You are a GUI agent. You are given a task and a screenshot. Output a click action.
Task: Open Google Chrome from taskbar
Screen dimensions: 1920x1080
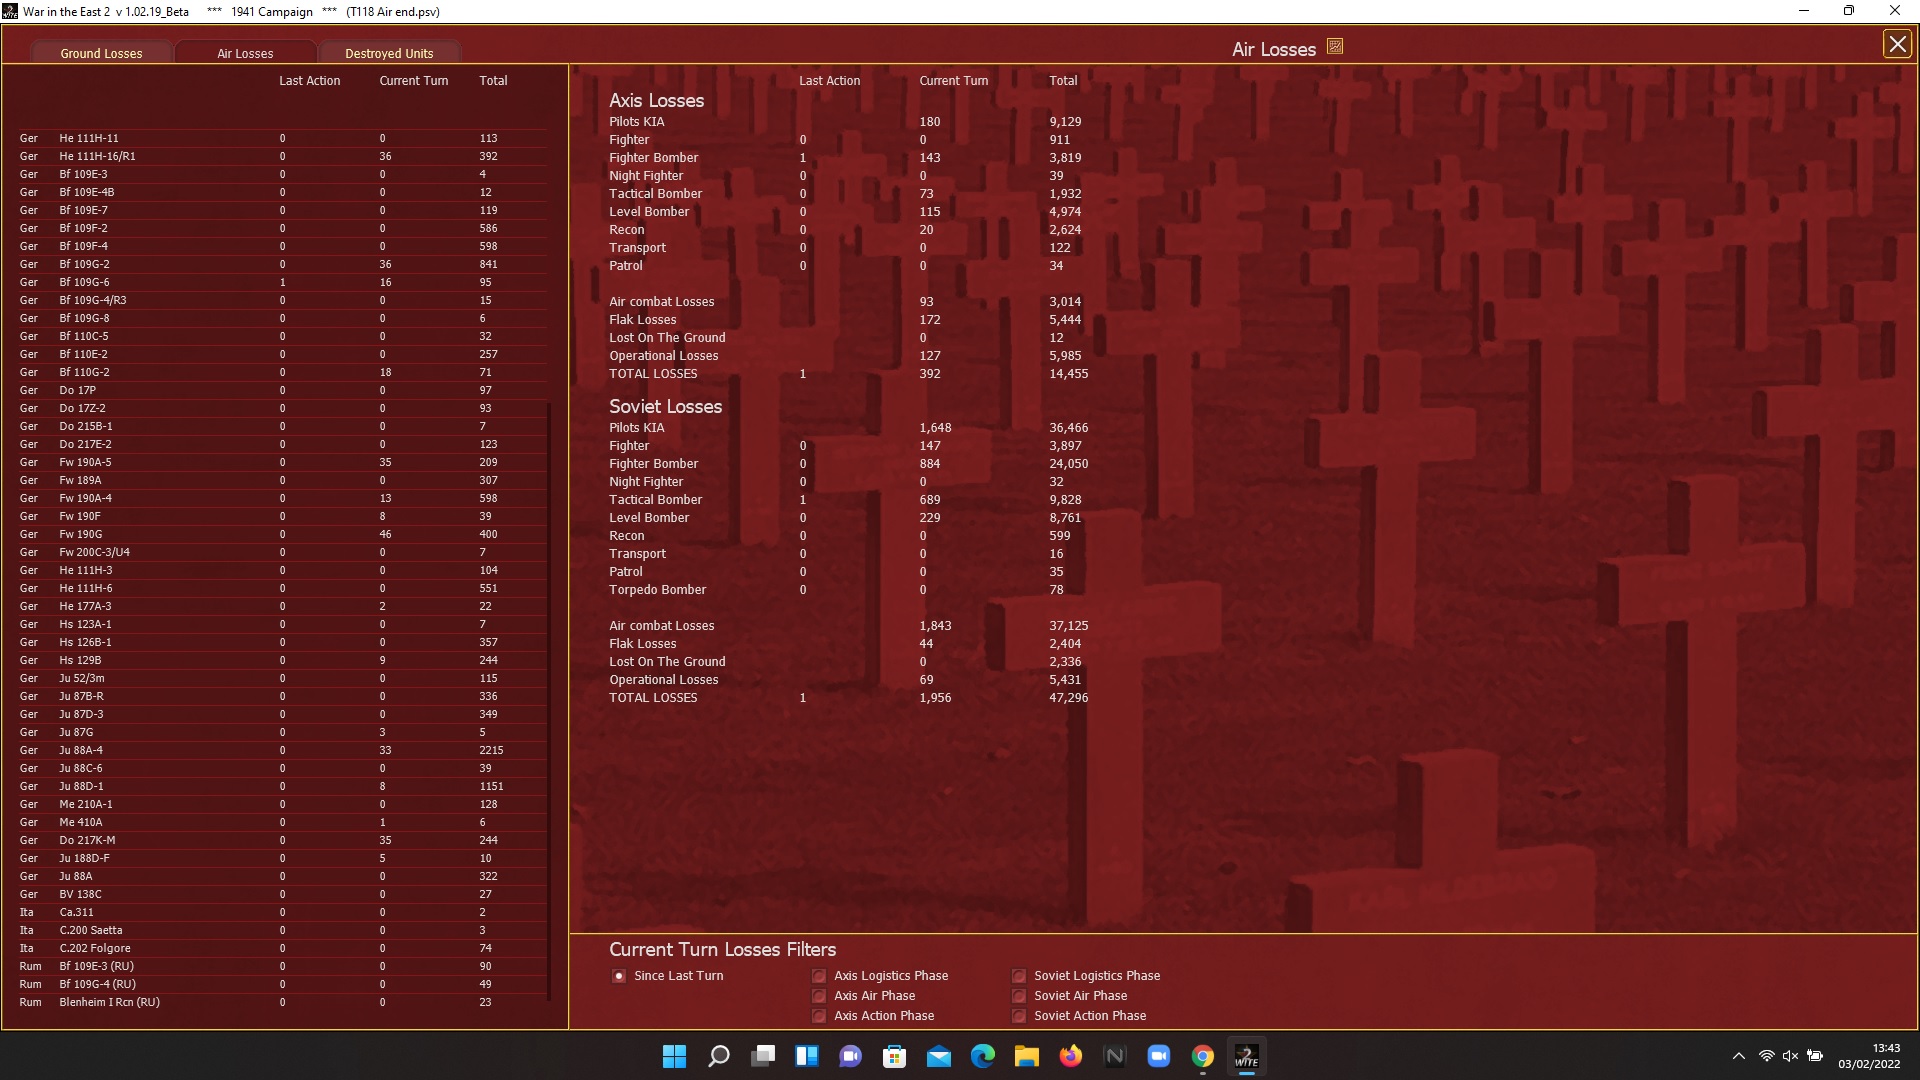pyautogui.click(x=1202, y=1056)
